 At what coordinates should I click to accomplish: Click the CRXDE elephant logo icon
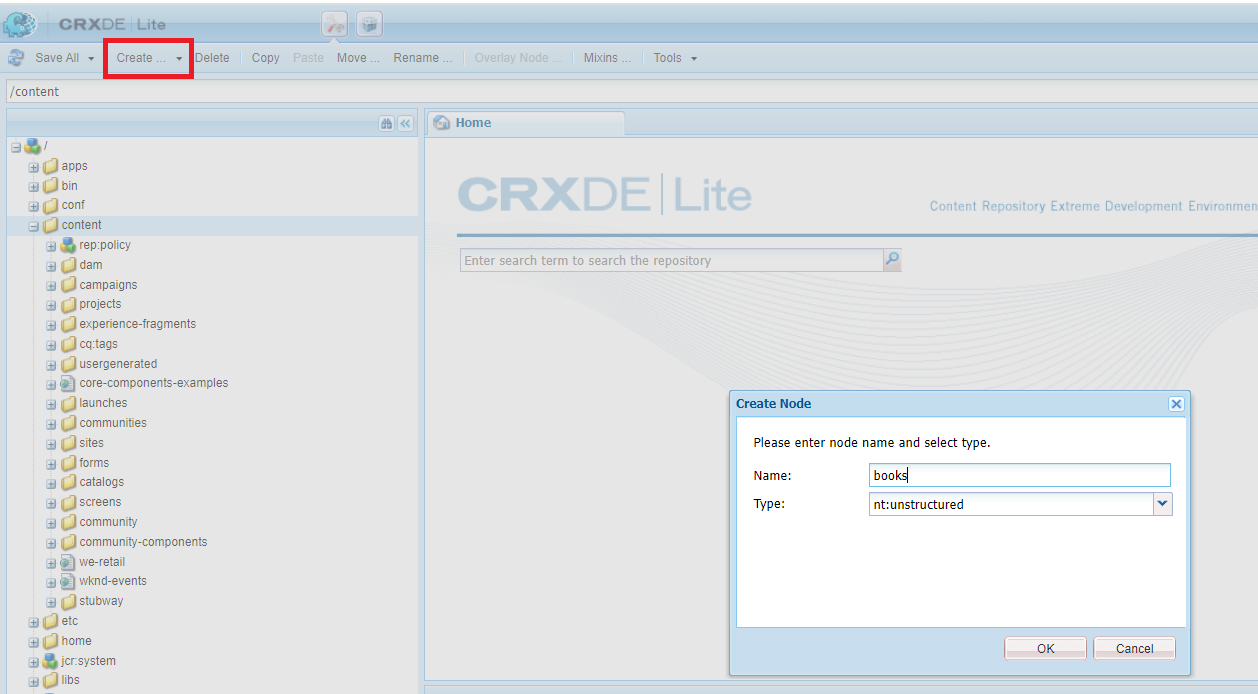pos(20,23)
